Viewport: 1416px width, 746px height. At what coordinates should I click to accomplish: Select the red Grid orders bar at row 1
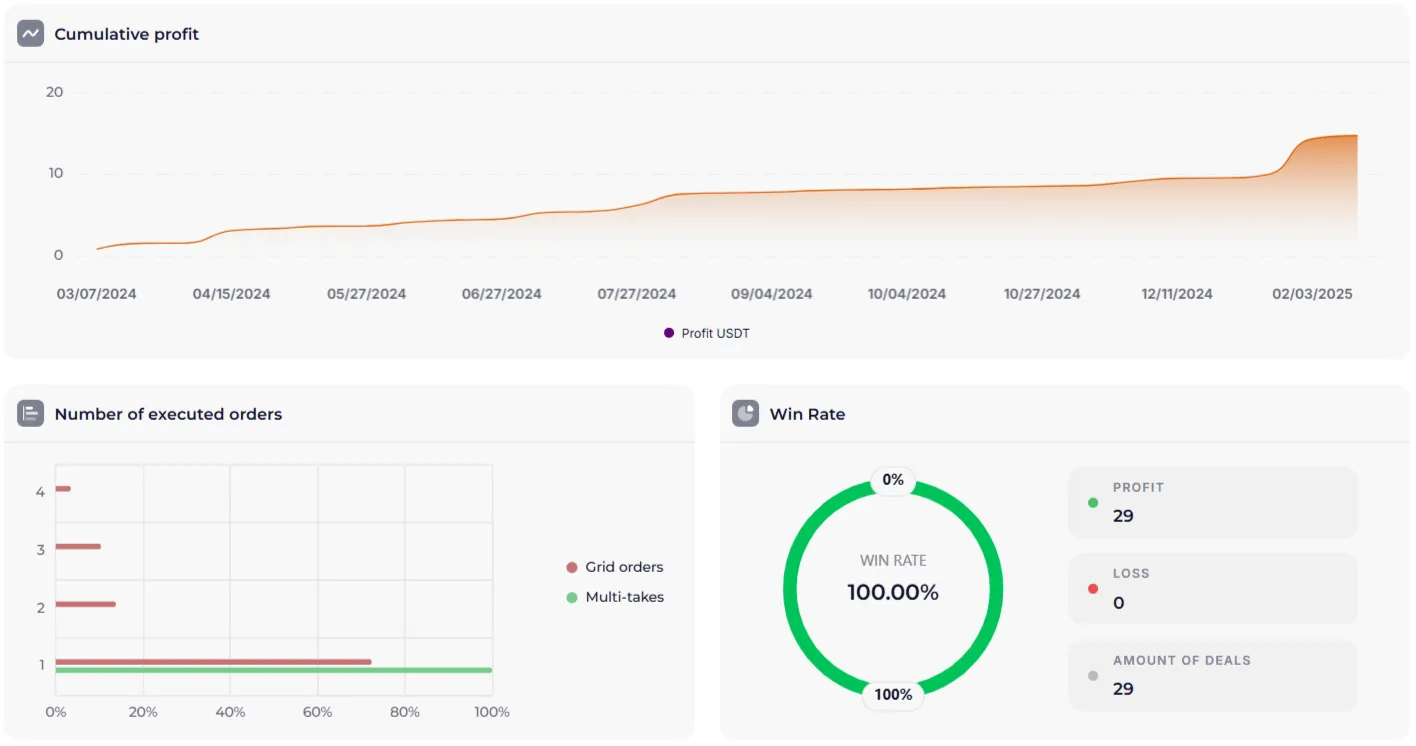[213, 661]
